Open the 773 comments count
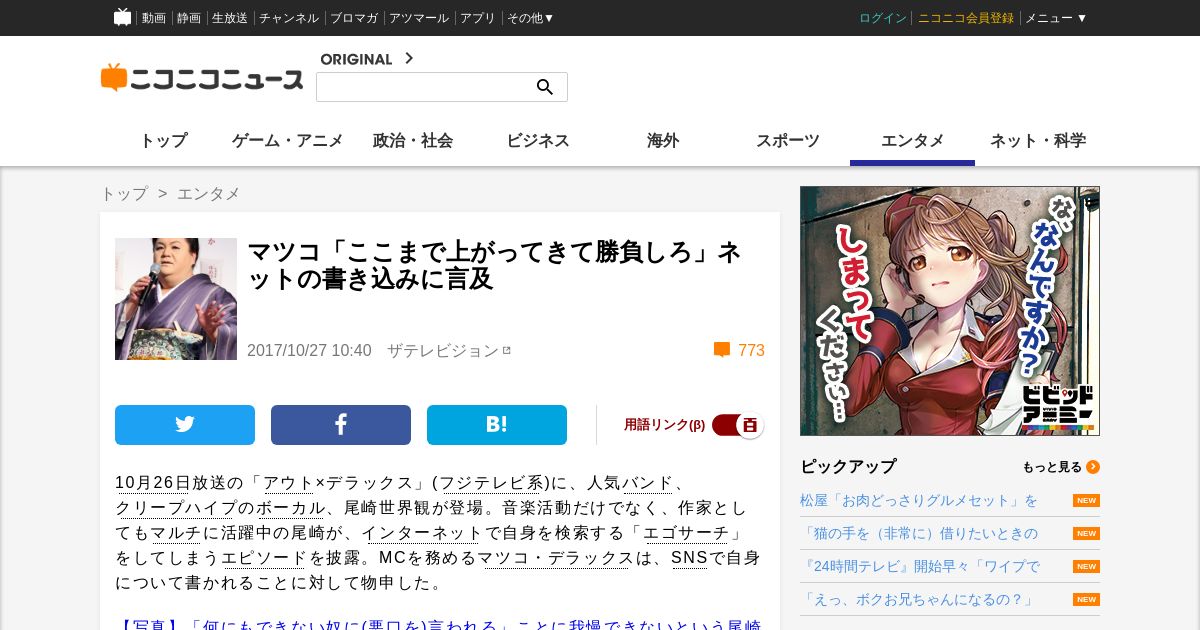 (x=751, y=351)
